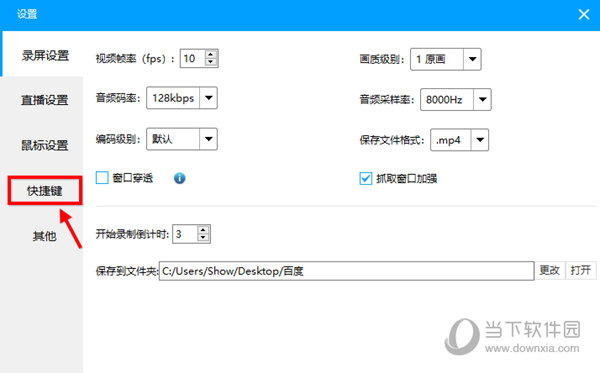The height and width of the screenshot is (373, 600).
Task: Increase the 视频帧率 fps value
Action: click(x=211, y=54)
